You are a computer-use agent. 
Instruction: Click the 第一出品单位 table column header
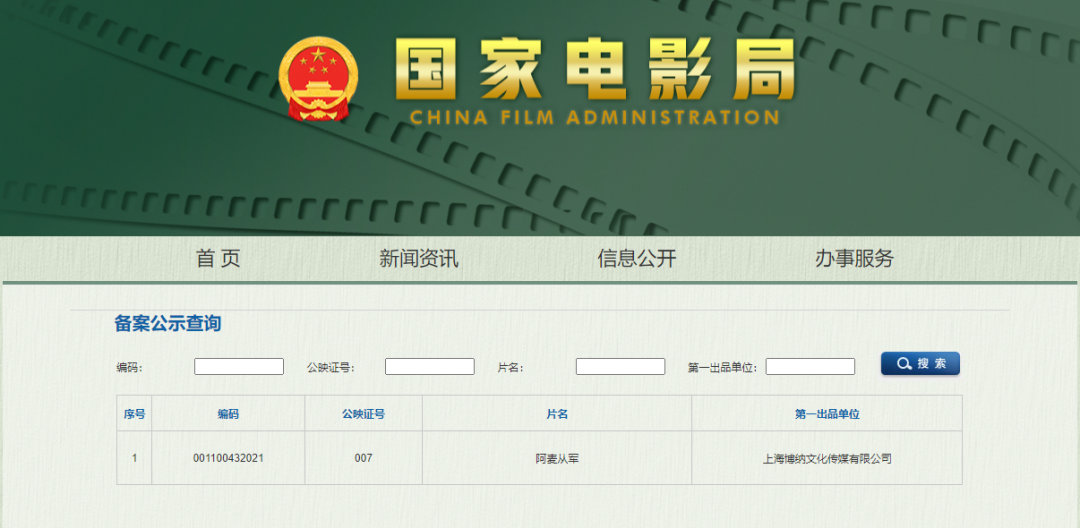tap(827, 414)
